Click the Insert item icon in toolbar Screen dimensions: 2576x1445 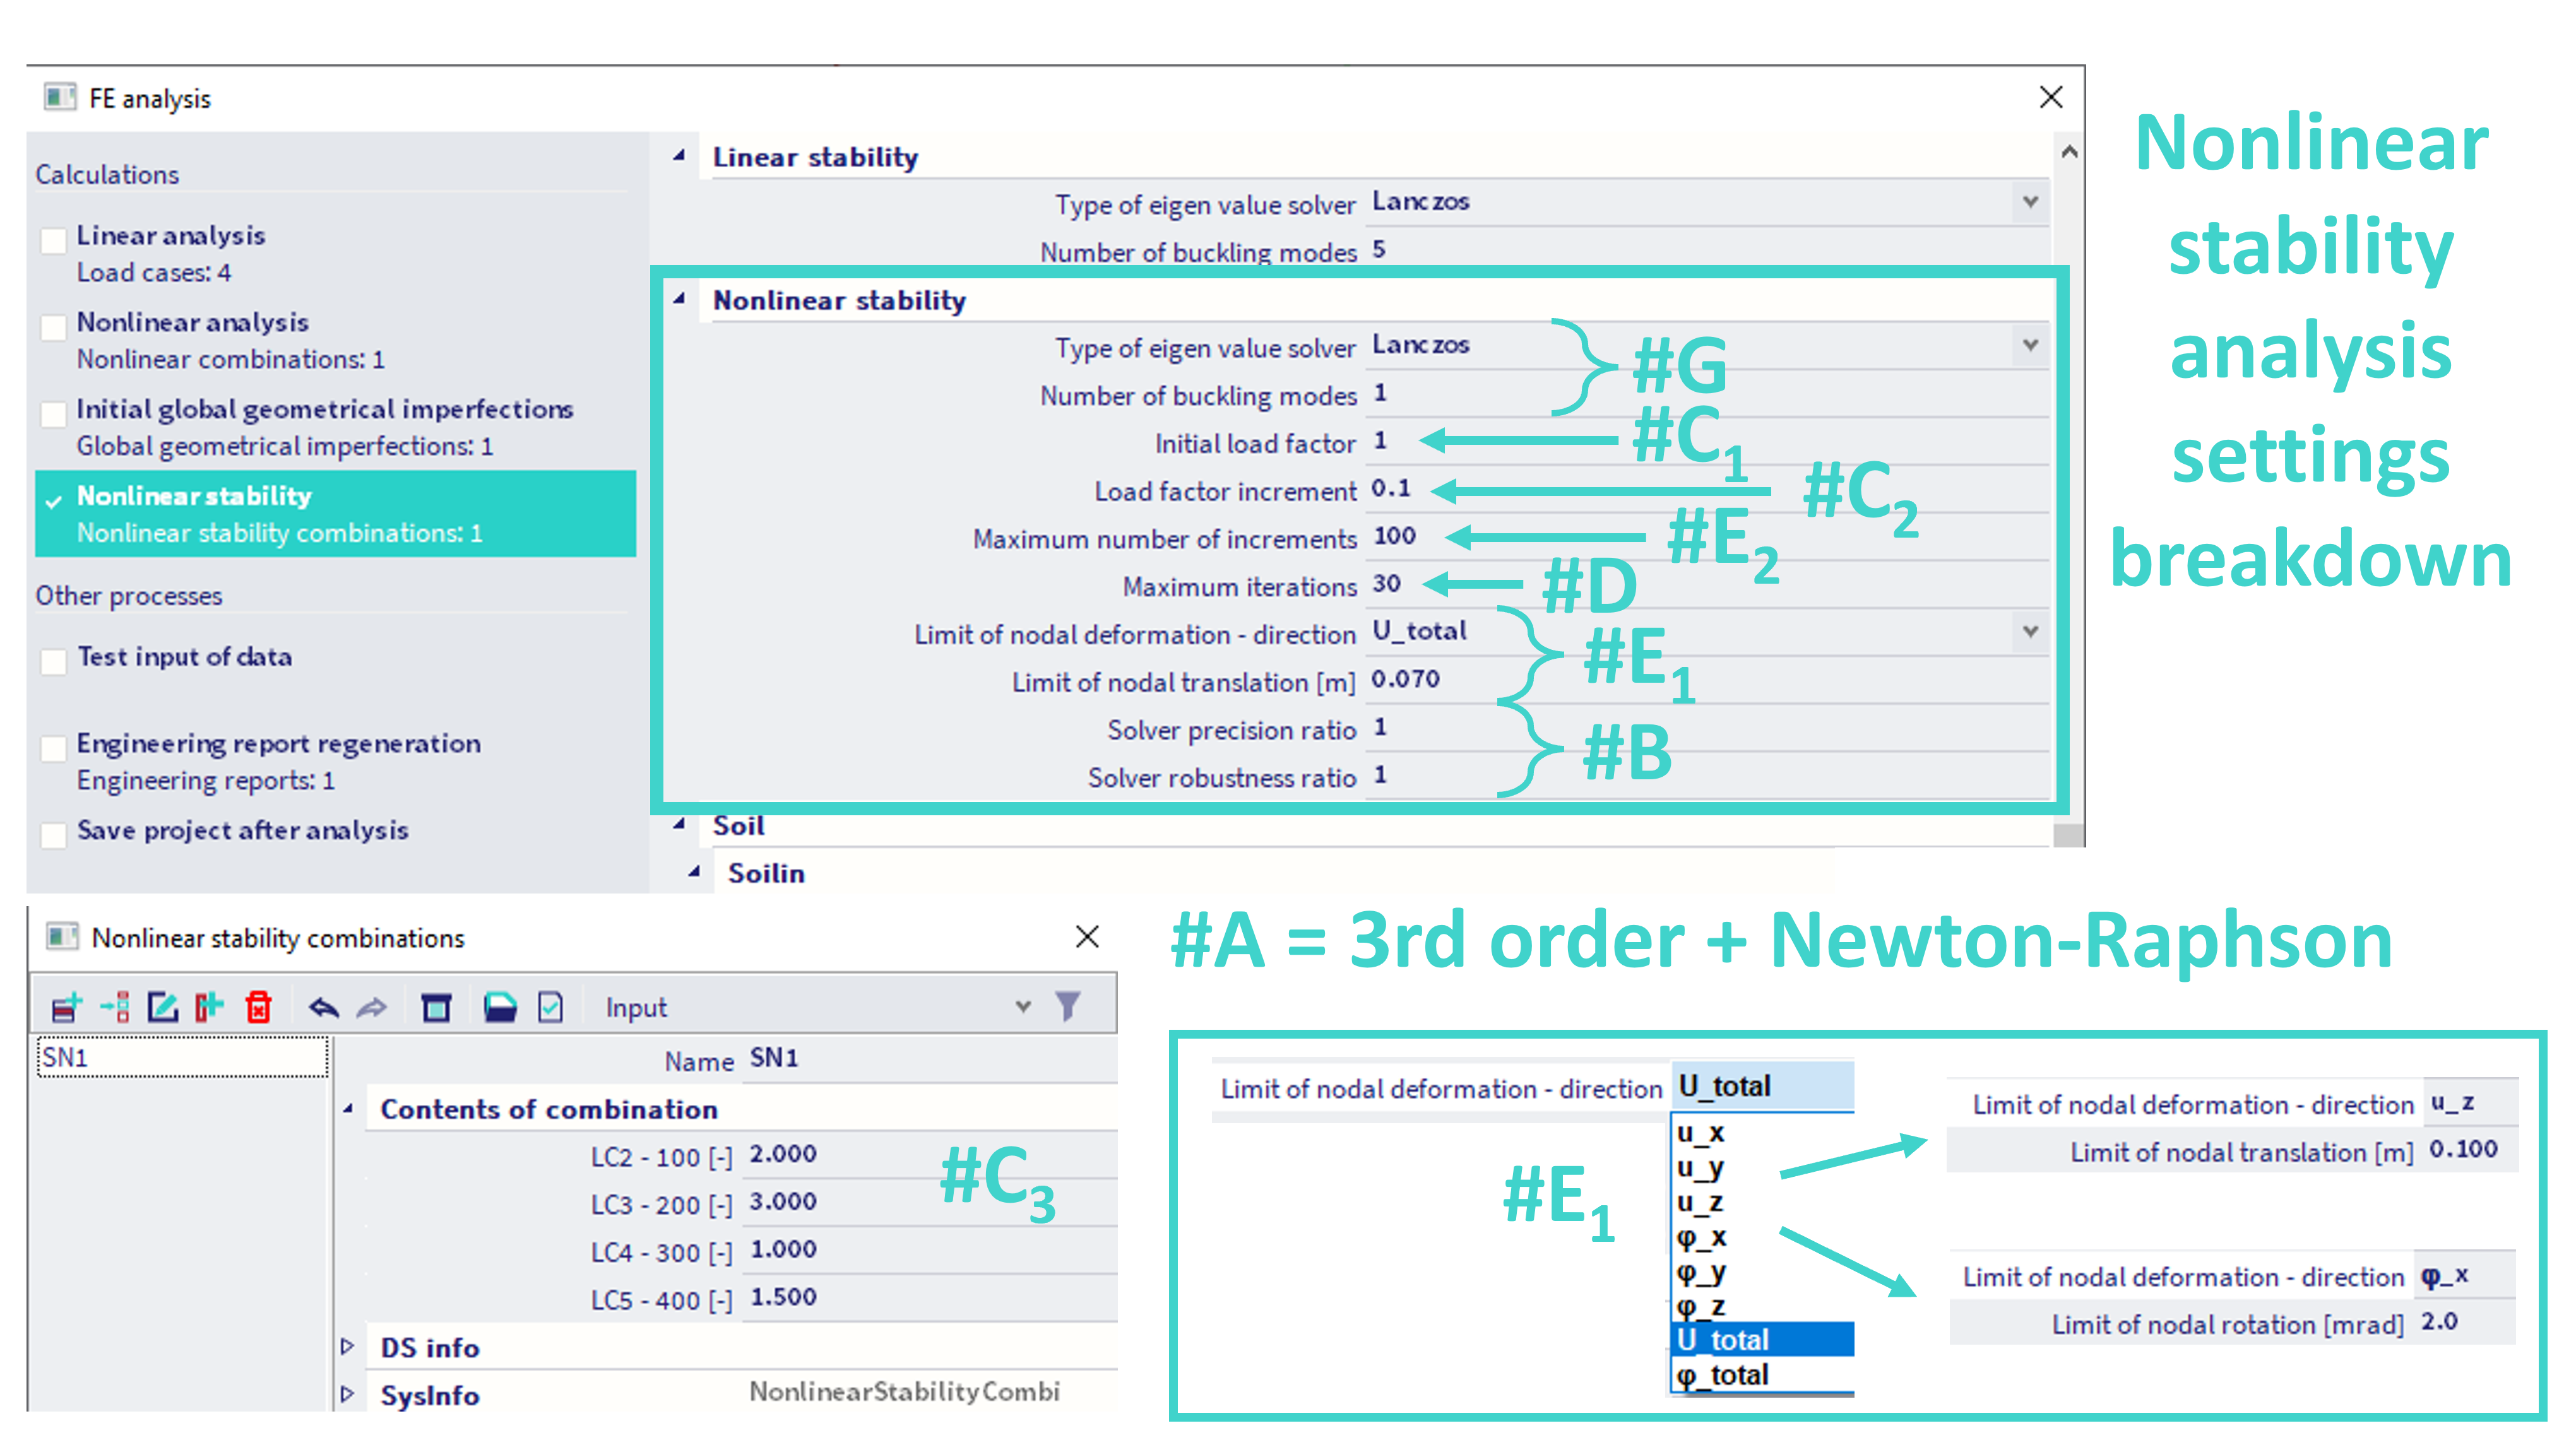click(116, 1007)
